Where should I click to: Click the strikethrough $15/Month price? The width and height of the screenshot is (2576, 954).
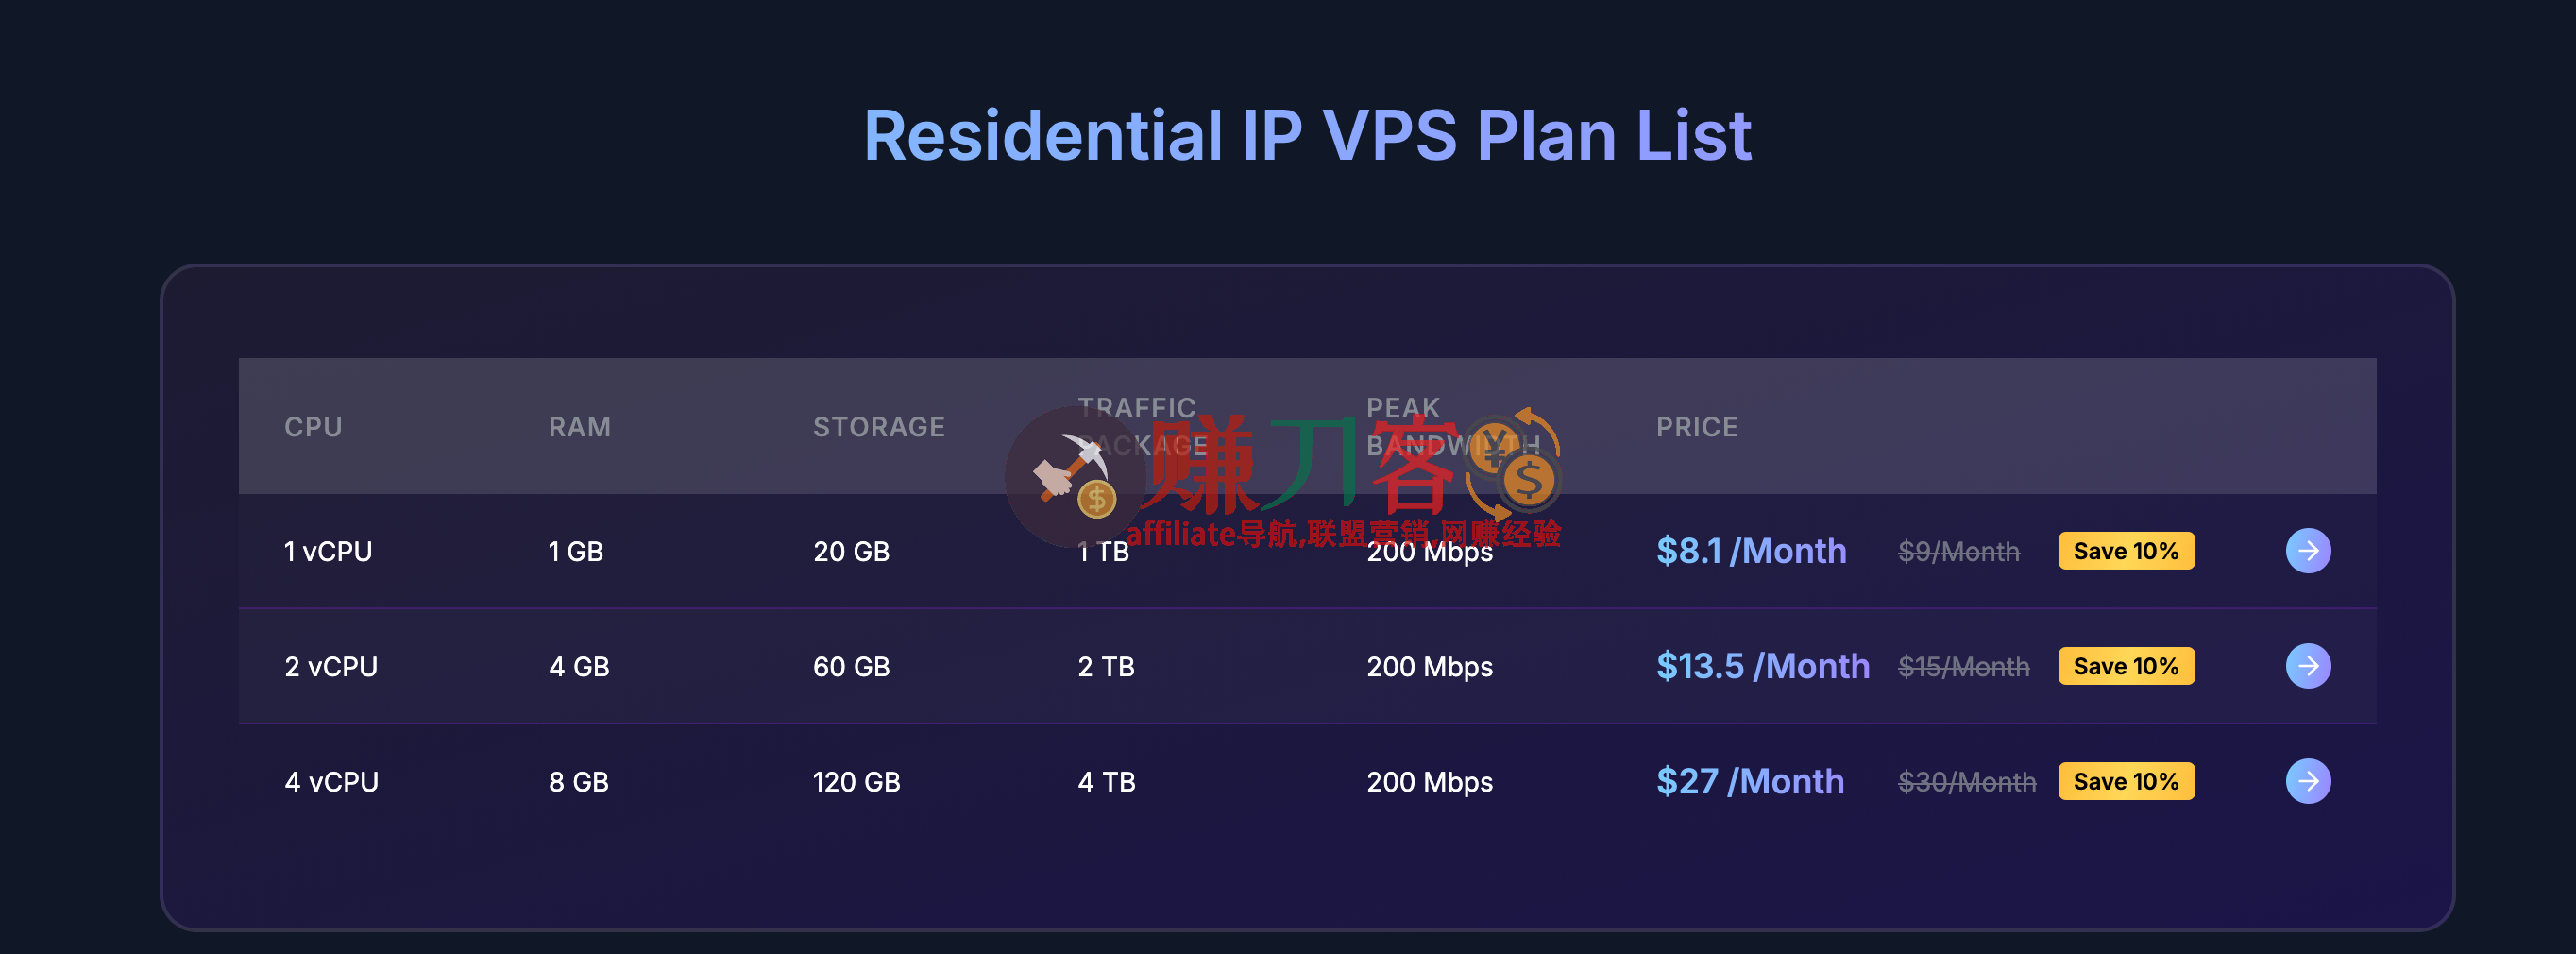click(1963, 665)
